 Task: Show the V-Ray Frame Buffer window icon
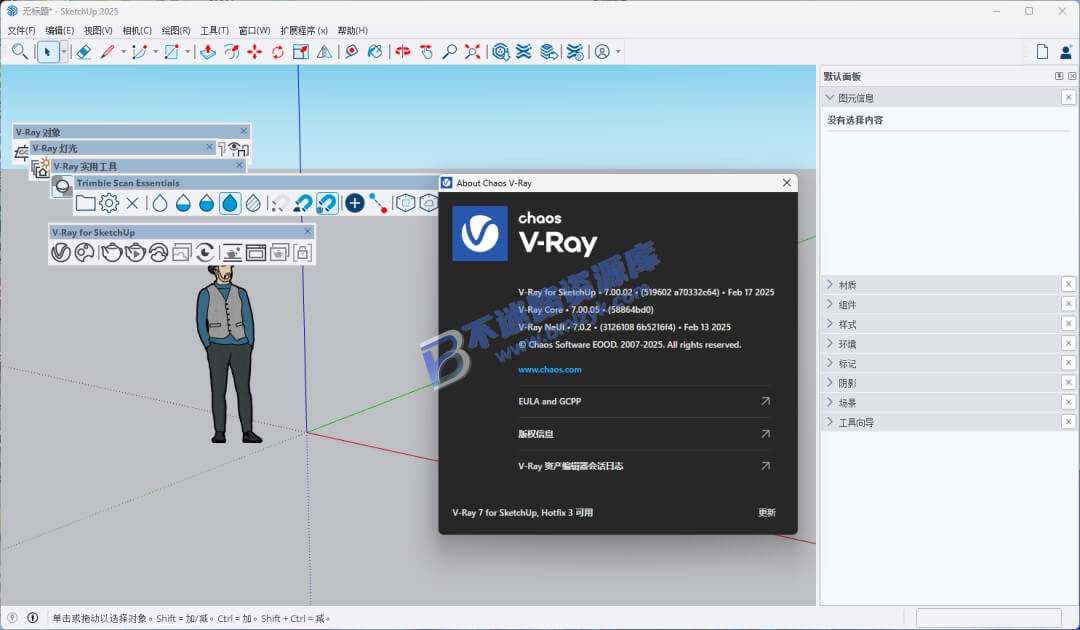[x=256, y=253]
